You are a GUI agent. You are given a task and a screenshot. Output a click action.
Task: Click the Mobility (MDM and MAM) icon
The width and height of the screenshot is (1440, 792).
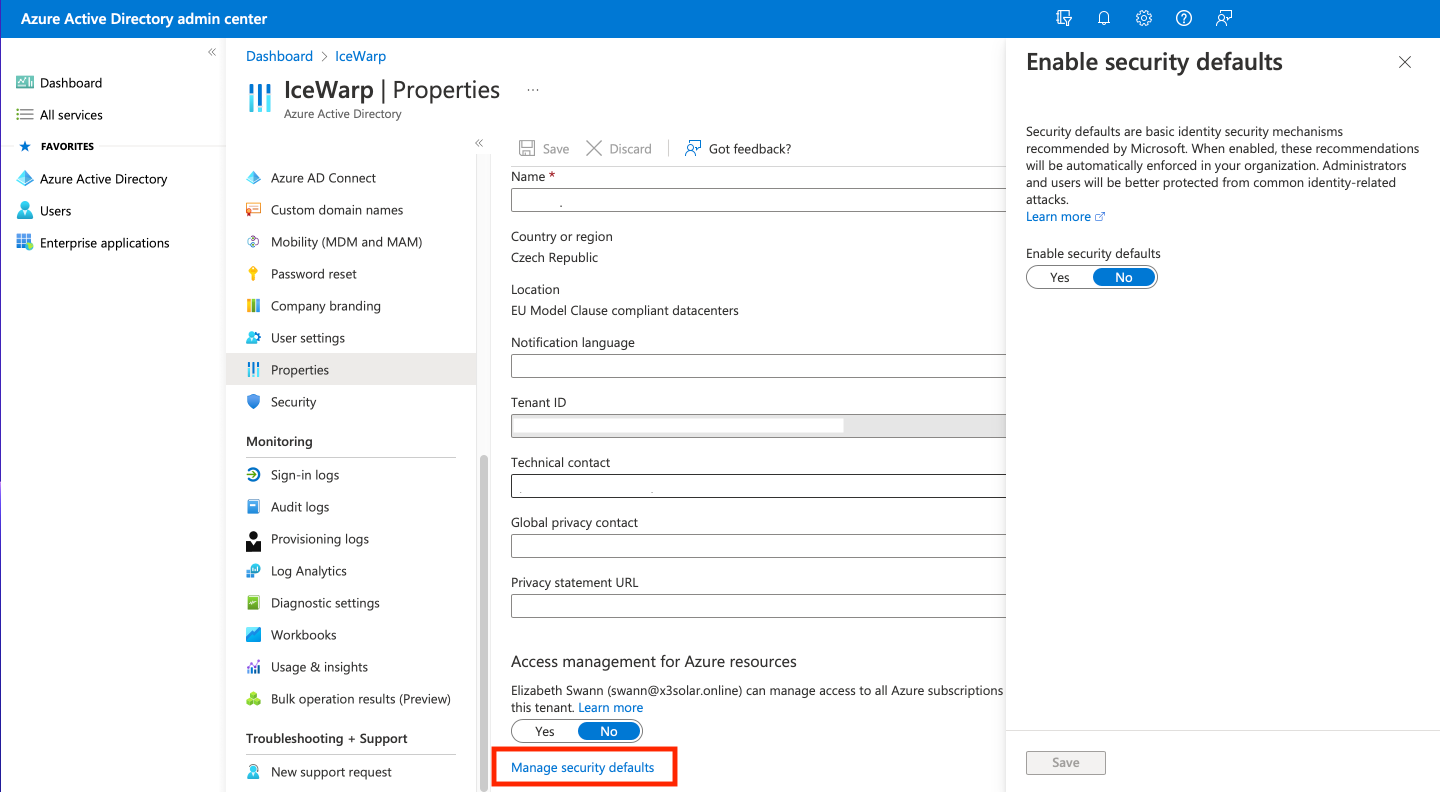[x=253, y=242]
